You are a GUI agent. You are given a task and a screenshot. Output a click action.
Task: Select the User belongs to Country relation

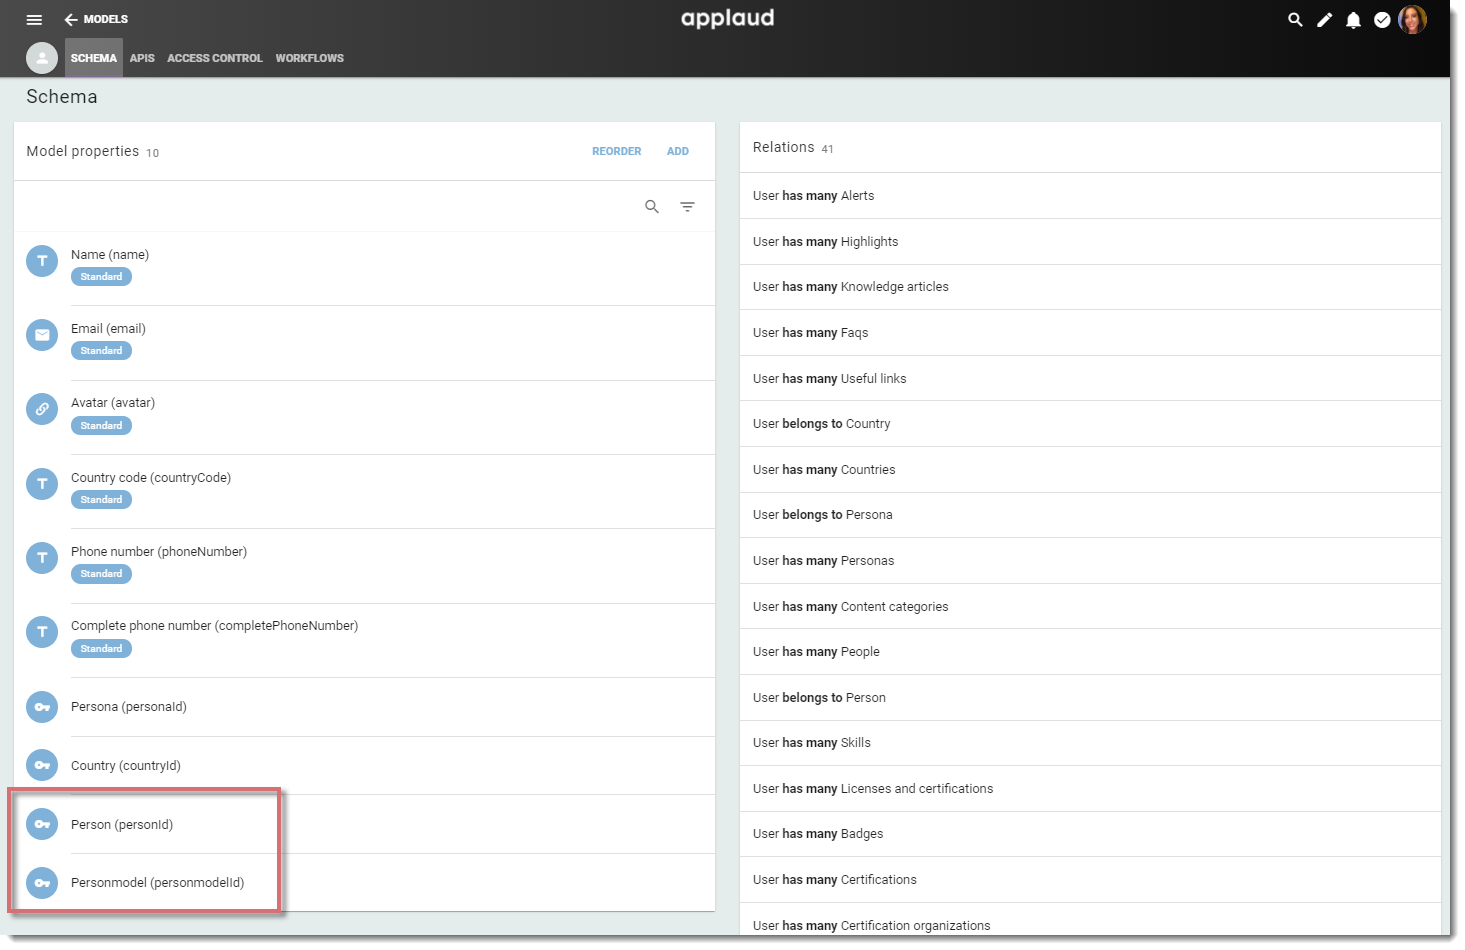[x=821, y=424]
